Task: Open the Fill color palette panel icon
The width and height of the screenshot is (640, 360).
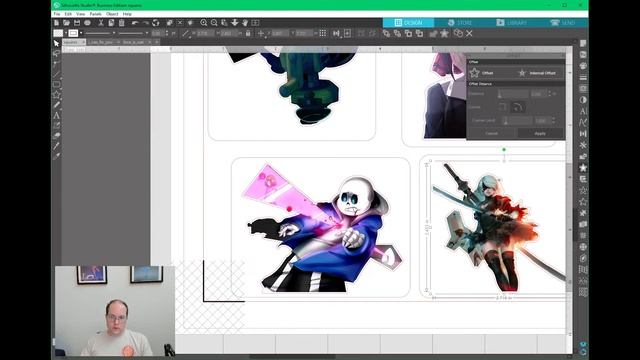Action: [x=583, y=66]
